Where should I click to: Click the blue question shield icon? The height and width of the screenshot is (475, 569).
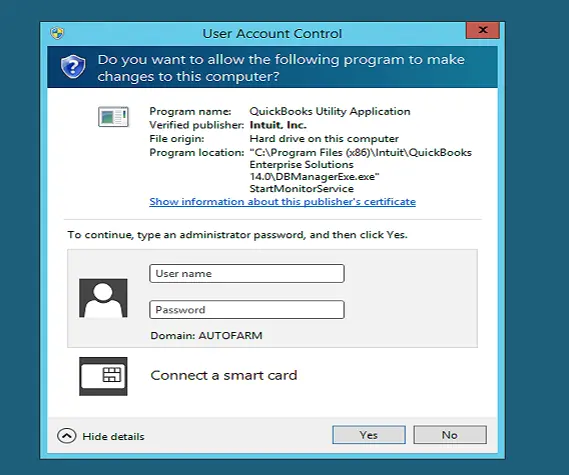pos(73,67)
